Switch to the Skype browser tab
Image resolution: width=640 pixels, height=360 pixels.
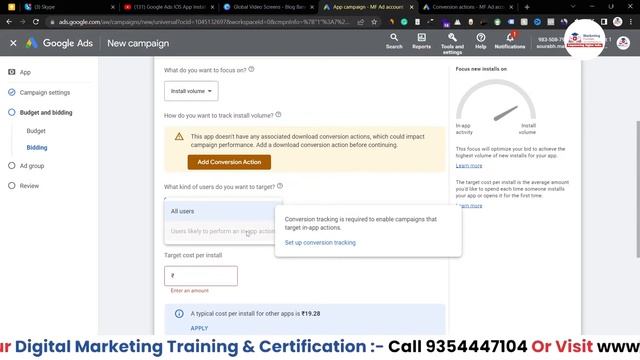click(x=69, y=7)
